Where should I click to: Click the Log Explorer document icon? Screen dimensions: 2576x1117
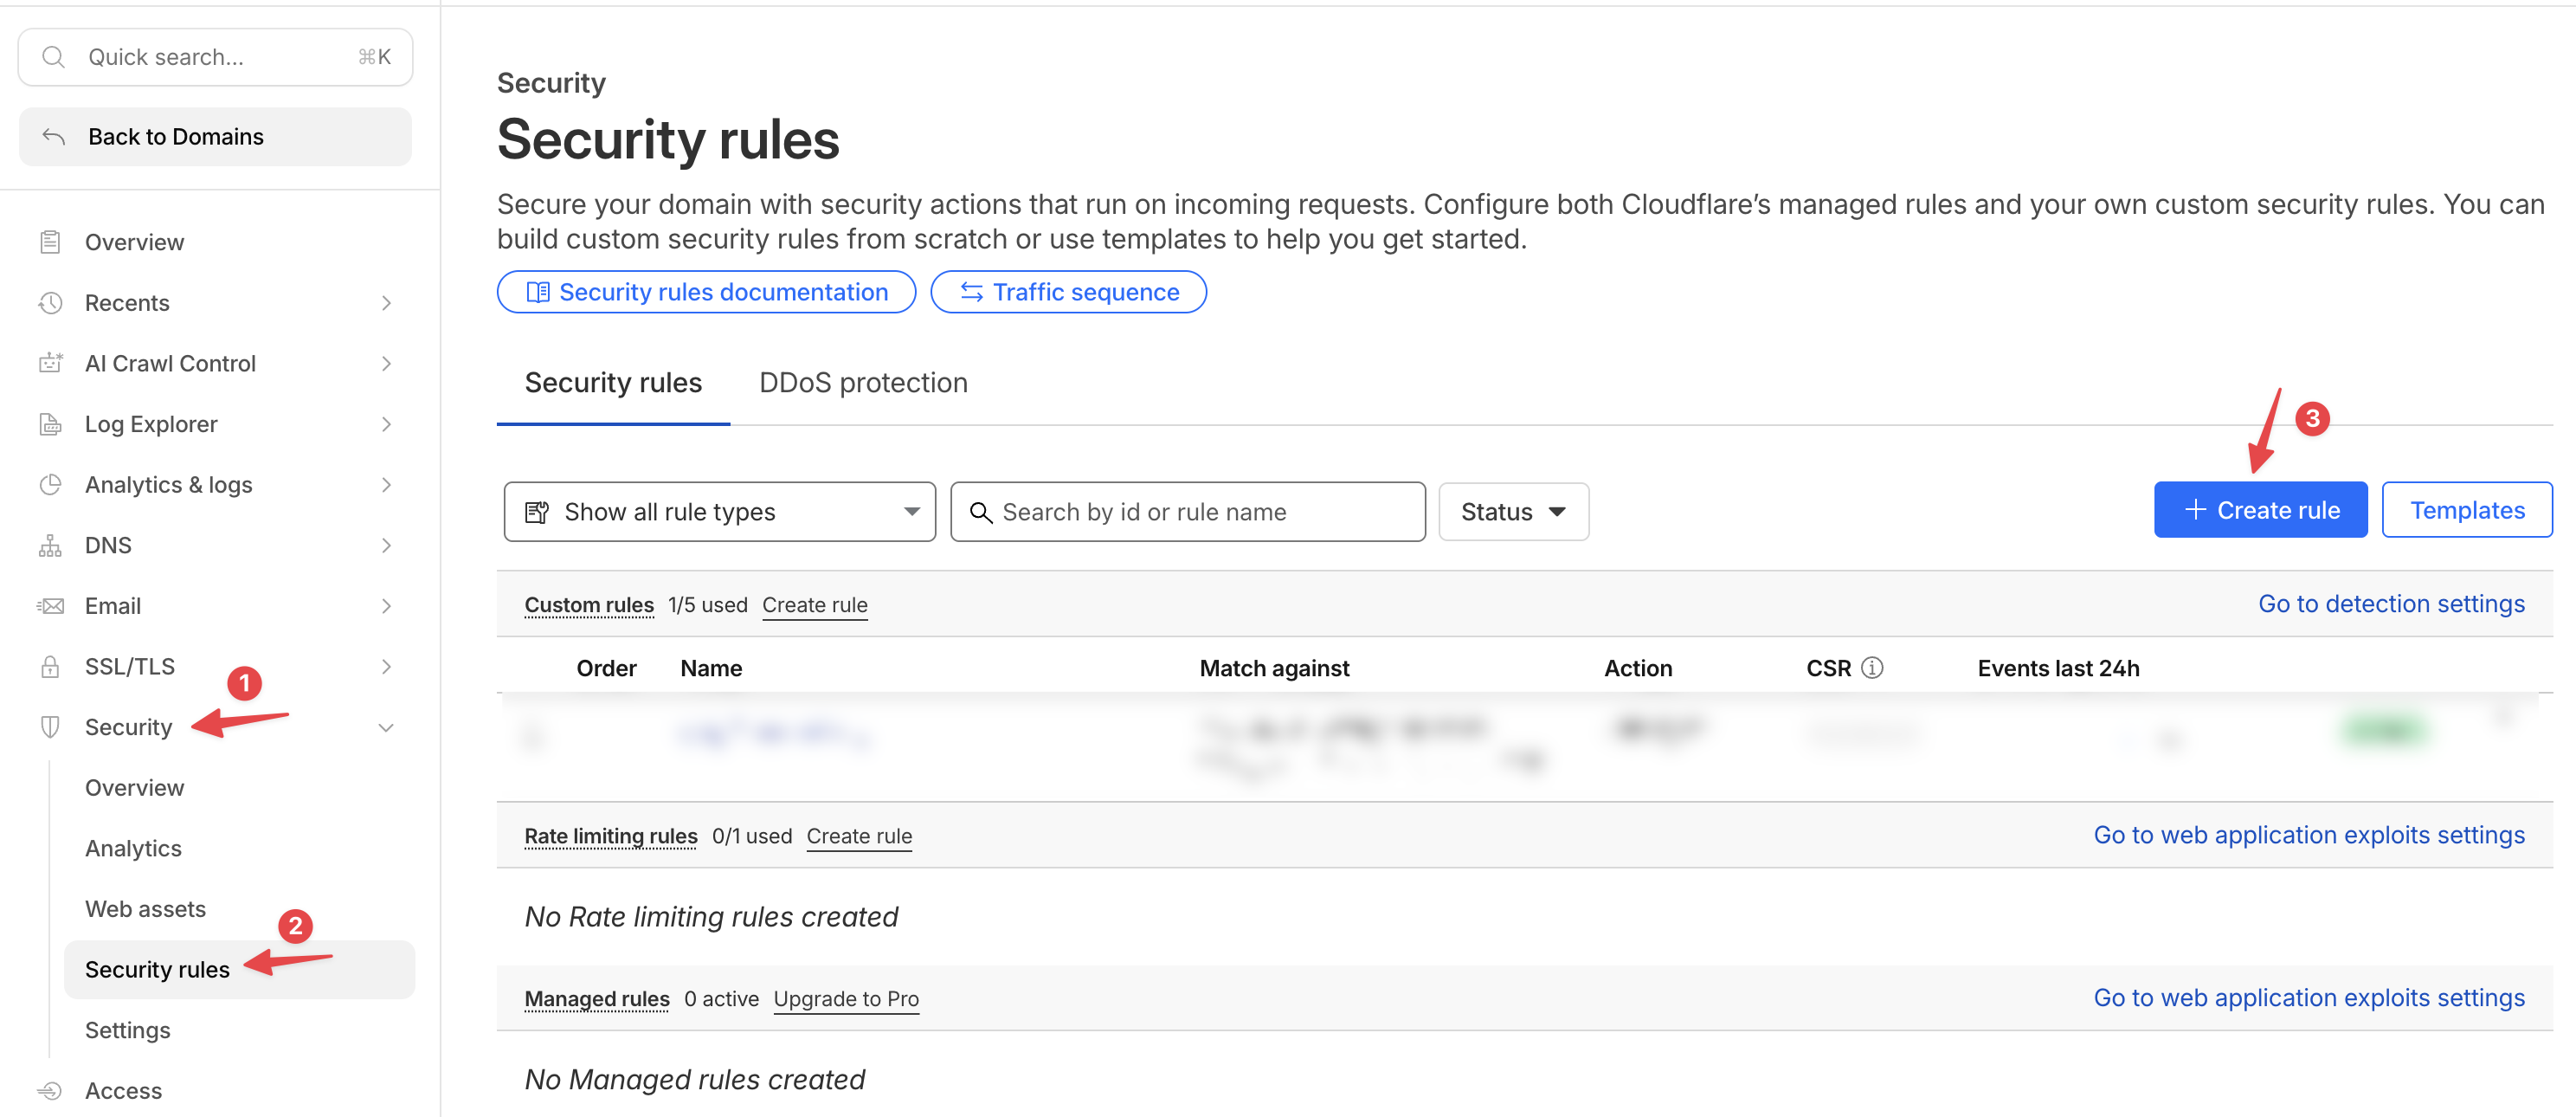[50, 424]
